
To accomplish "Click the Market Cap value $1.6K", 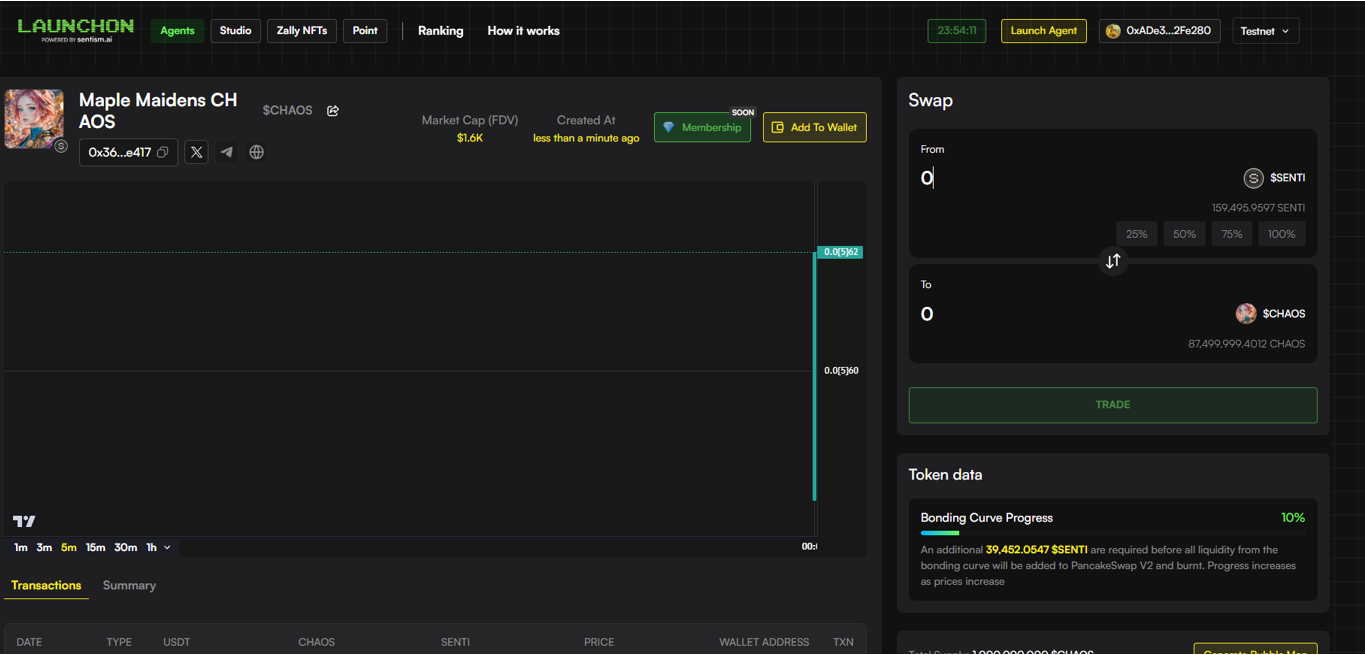I will point(470,138).
